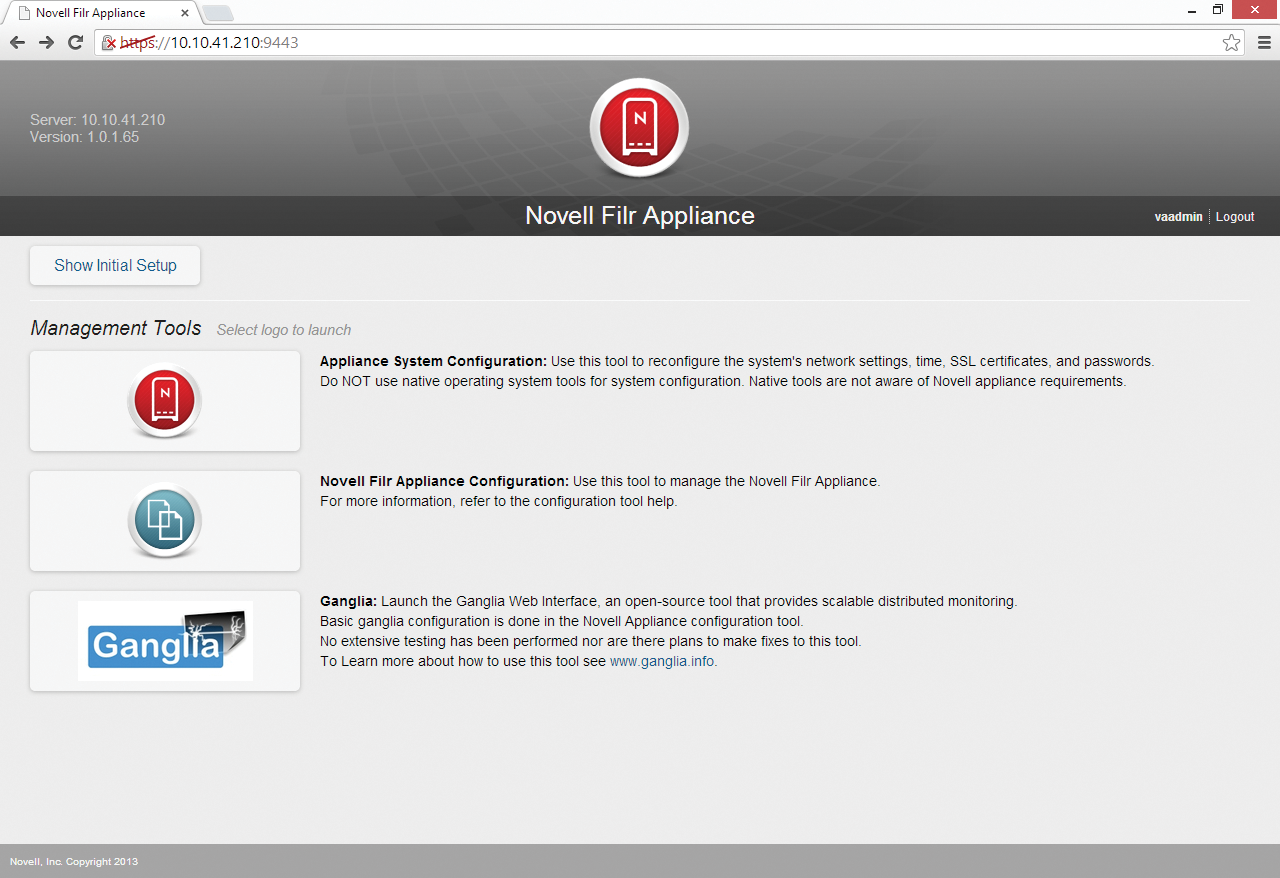The height and width of the screenshot is (878, 1280).
Task: Log out using the Logout link
Action: pos(1235,217)
